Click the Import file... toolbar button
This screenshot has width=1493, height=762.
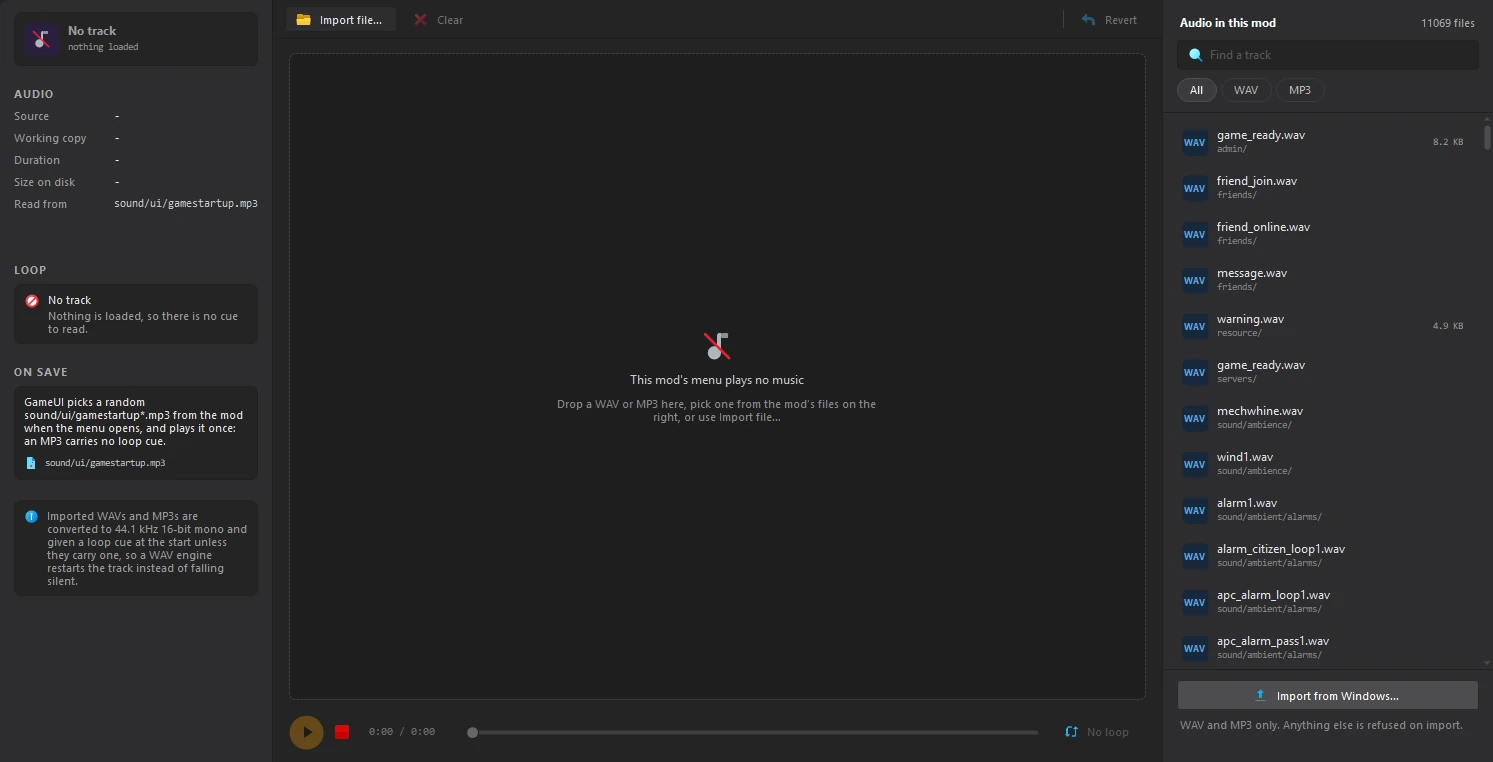340,20
